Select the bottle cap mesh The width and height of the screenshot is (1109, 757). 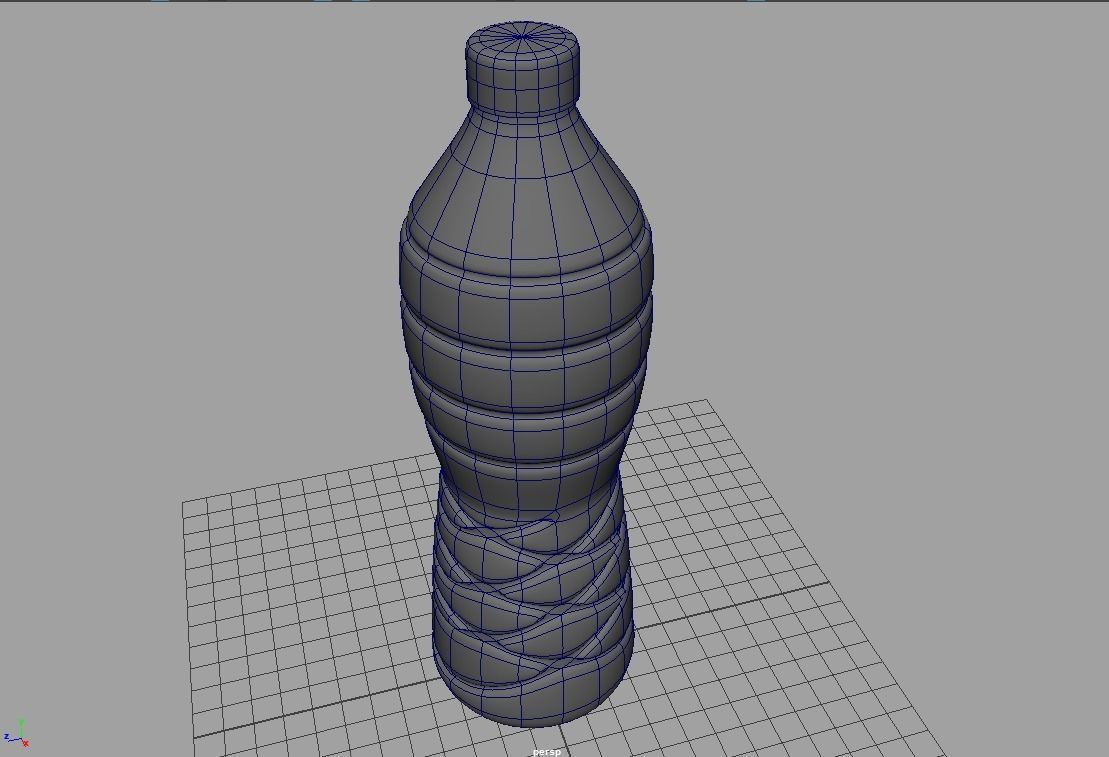pos(523,67)
